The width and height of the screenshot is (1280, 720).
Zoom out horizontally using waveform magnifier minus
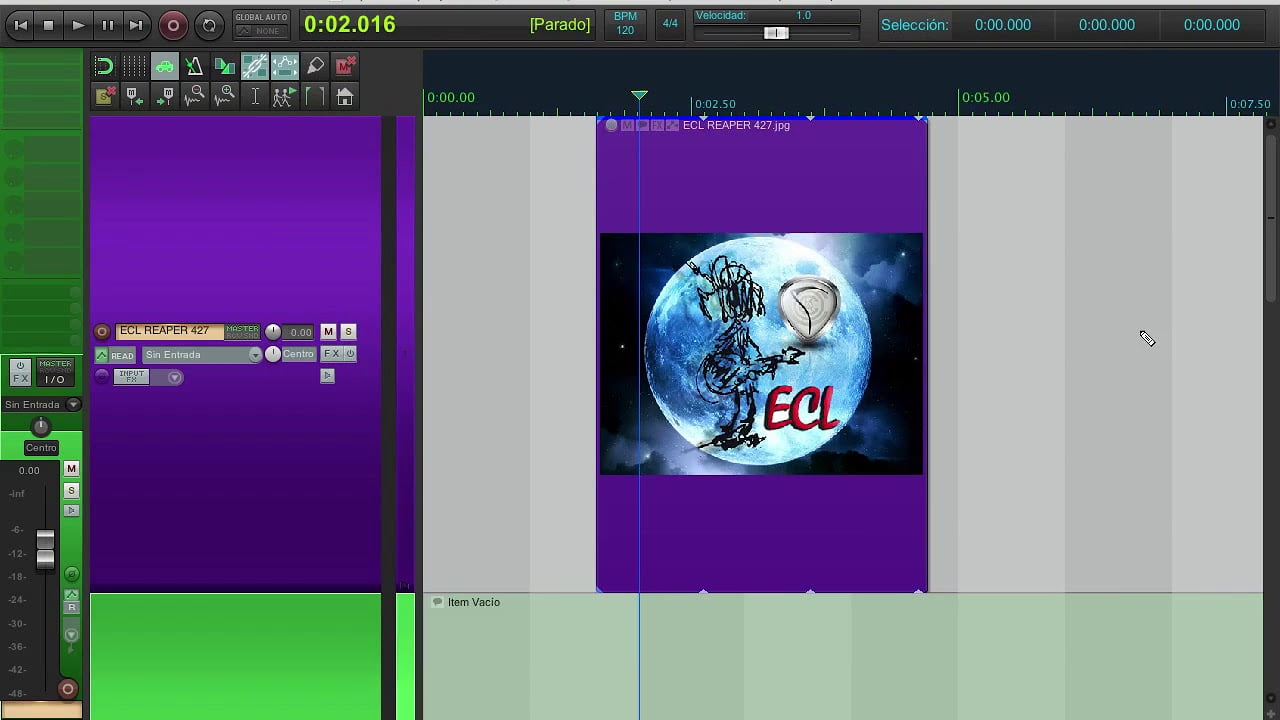(196, 96)
